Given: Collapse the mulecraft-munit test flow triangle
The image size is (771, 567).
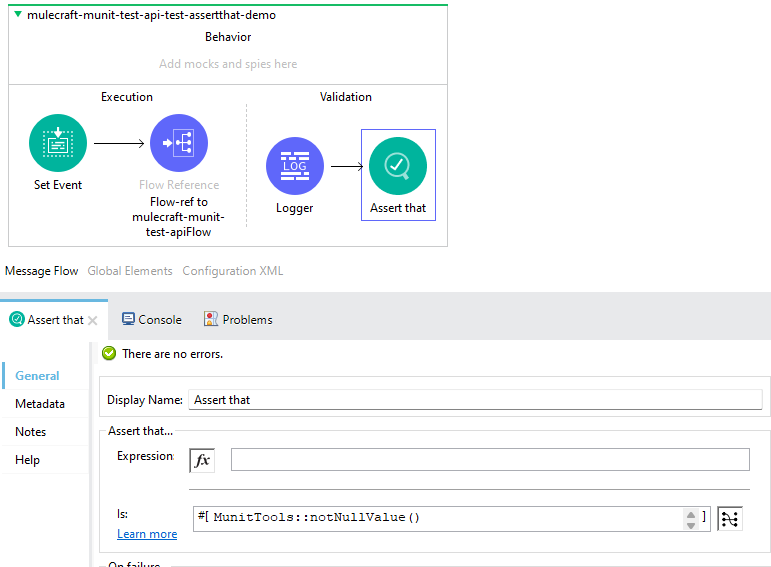Looking at the screenshot, I should 18,15.
